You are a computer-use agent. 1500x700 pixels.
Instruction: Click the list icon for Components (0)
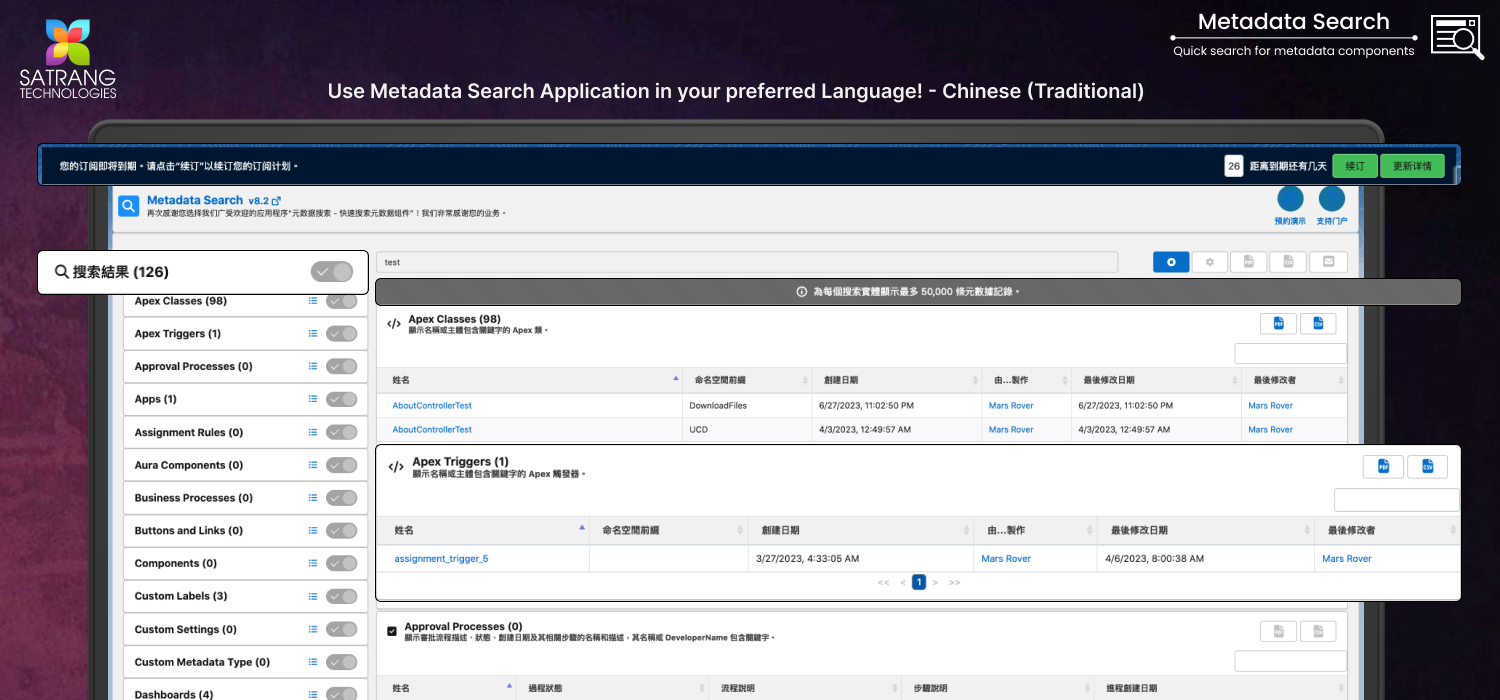313,563
